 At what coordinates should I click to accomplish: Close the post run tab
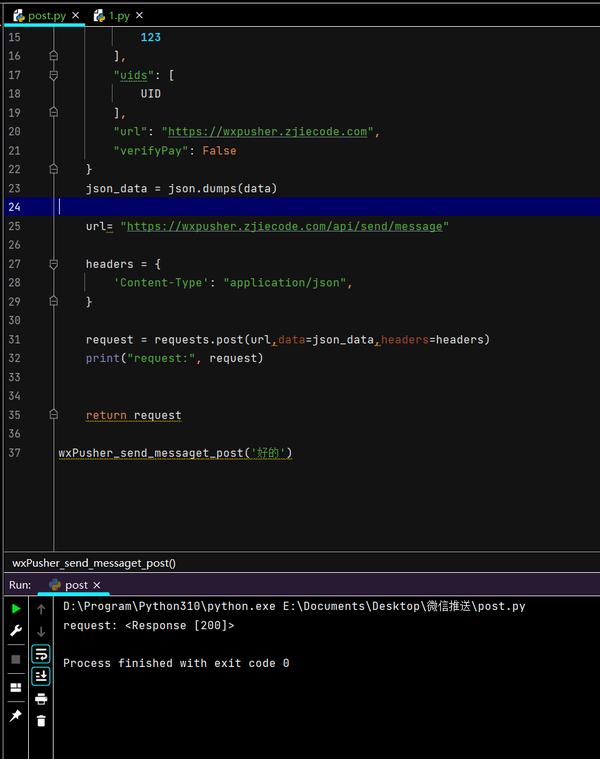click(97, 585)
